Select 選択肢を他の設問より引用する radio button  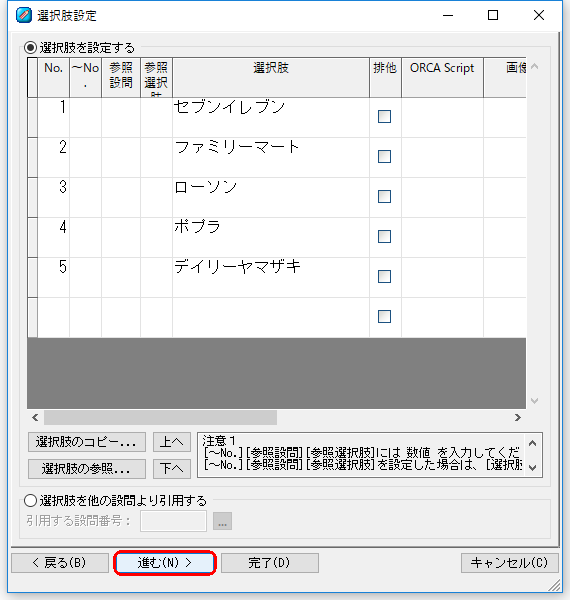click(x=30, y=501)
